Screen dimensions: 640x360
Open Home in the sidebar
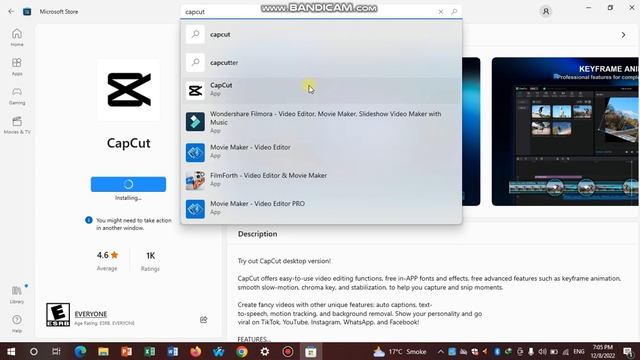pos(17,38)
